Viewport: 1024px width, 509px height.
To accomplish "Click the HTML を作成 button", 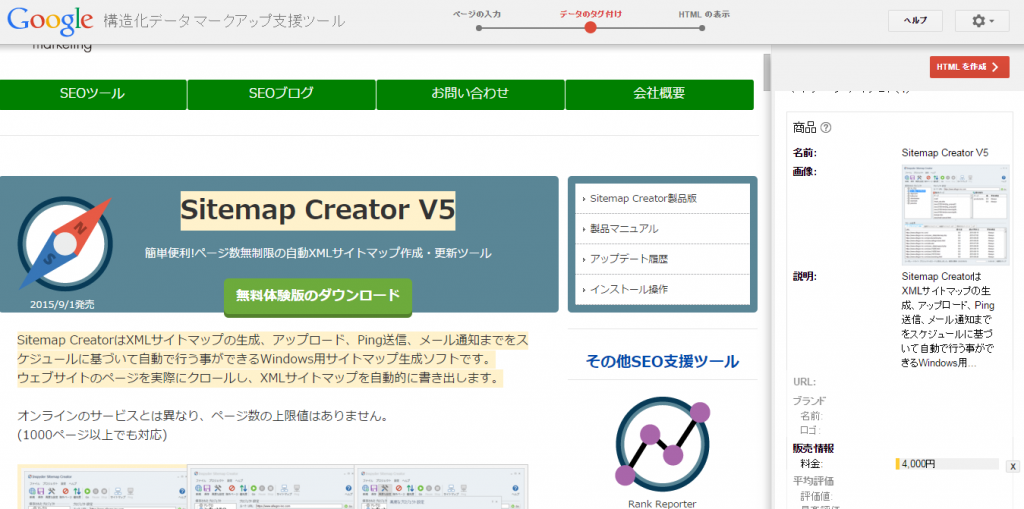I will [969, 67].
